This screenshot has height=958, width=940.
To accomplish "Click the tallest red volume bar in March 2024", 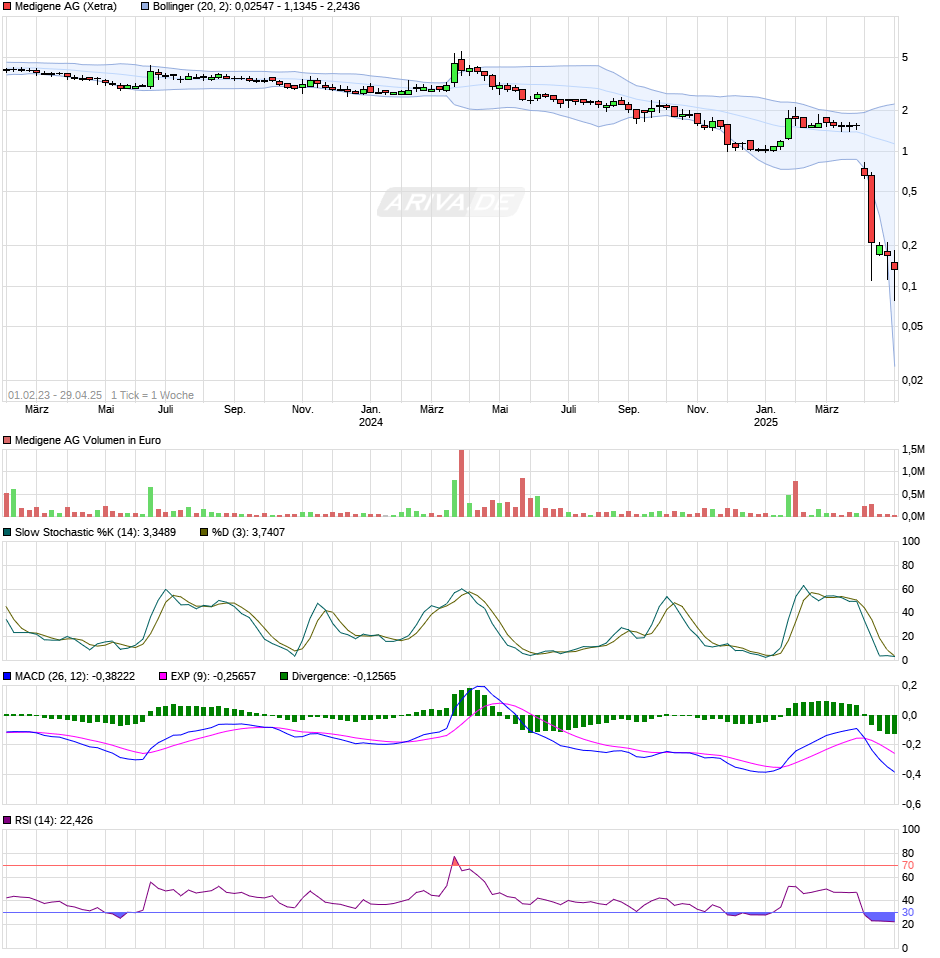I will pos(462,483).
